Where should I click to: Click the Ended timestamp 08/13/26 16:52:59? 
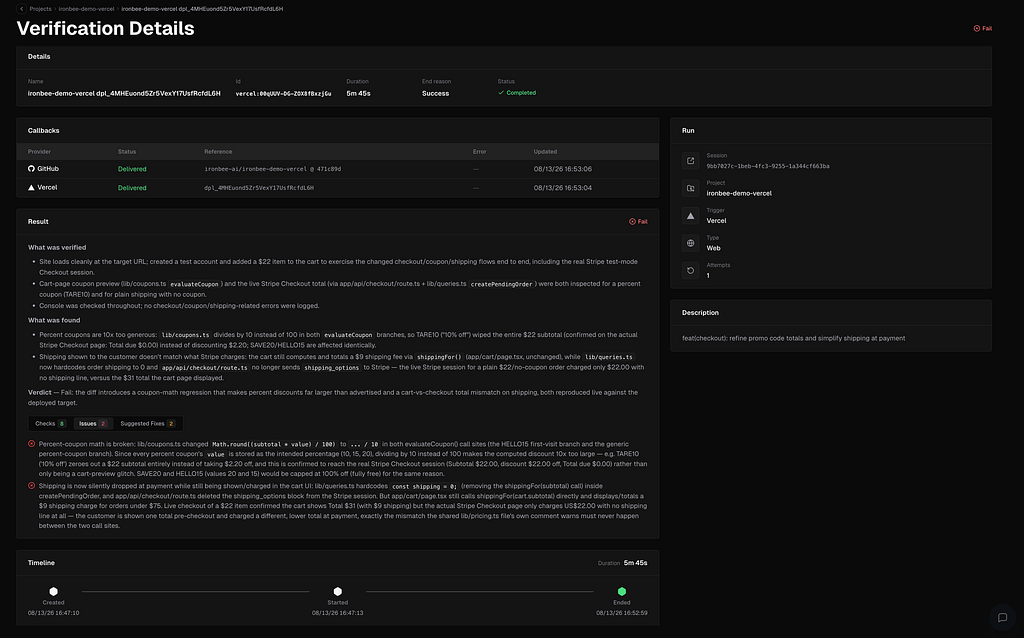click(622, 613)
